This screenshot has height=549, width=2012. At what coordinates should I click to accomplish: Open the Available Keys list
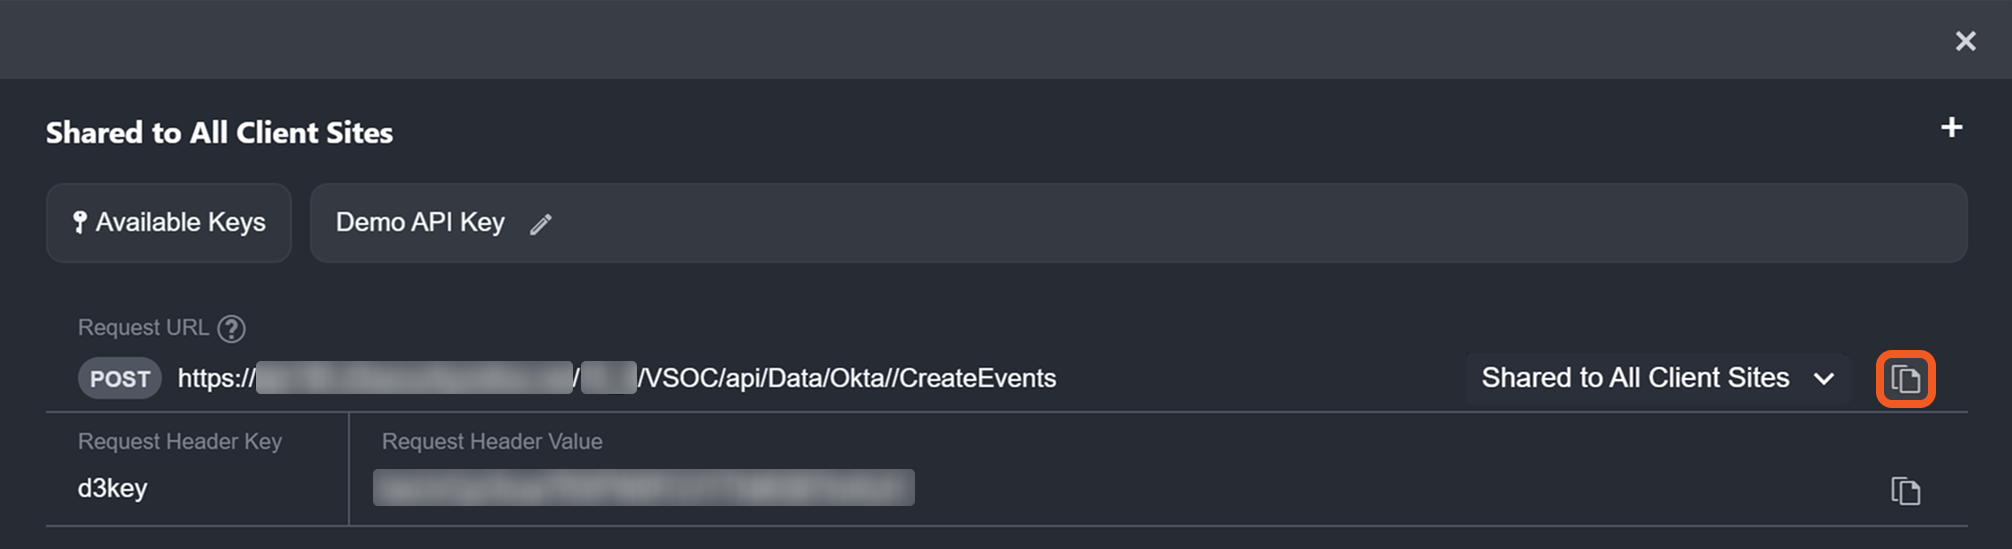tap(169, 222)
